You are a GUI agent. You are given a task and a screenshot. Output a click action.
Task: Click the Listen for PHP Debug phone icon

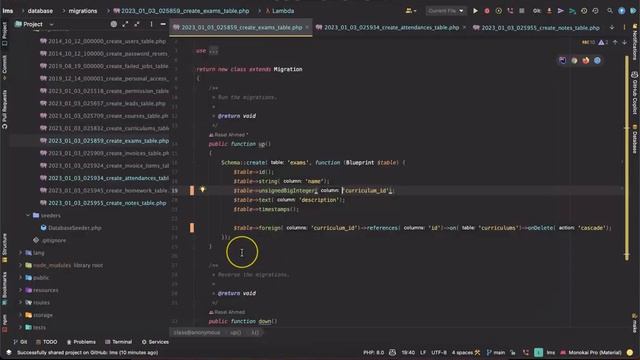click(510, 11)
